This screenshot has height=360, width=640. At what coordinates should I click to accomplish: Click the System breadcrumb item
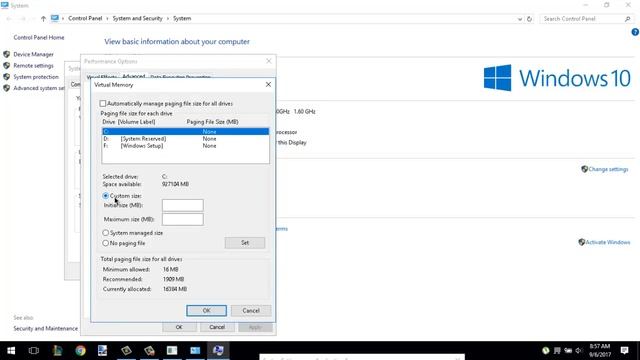(182, 18)
